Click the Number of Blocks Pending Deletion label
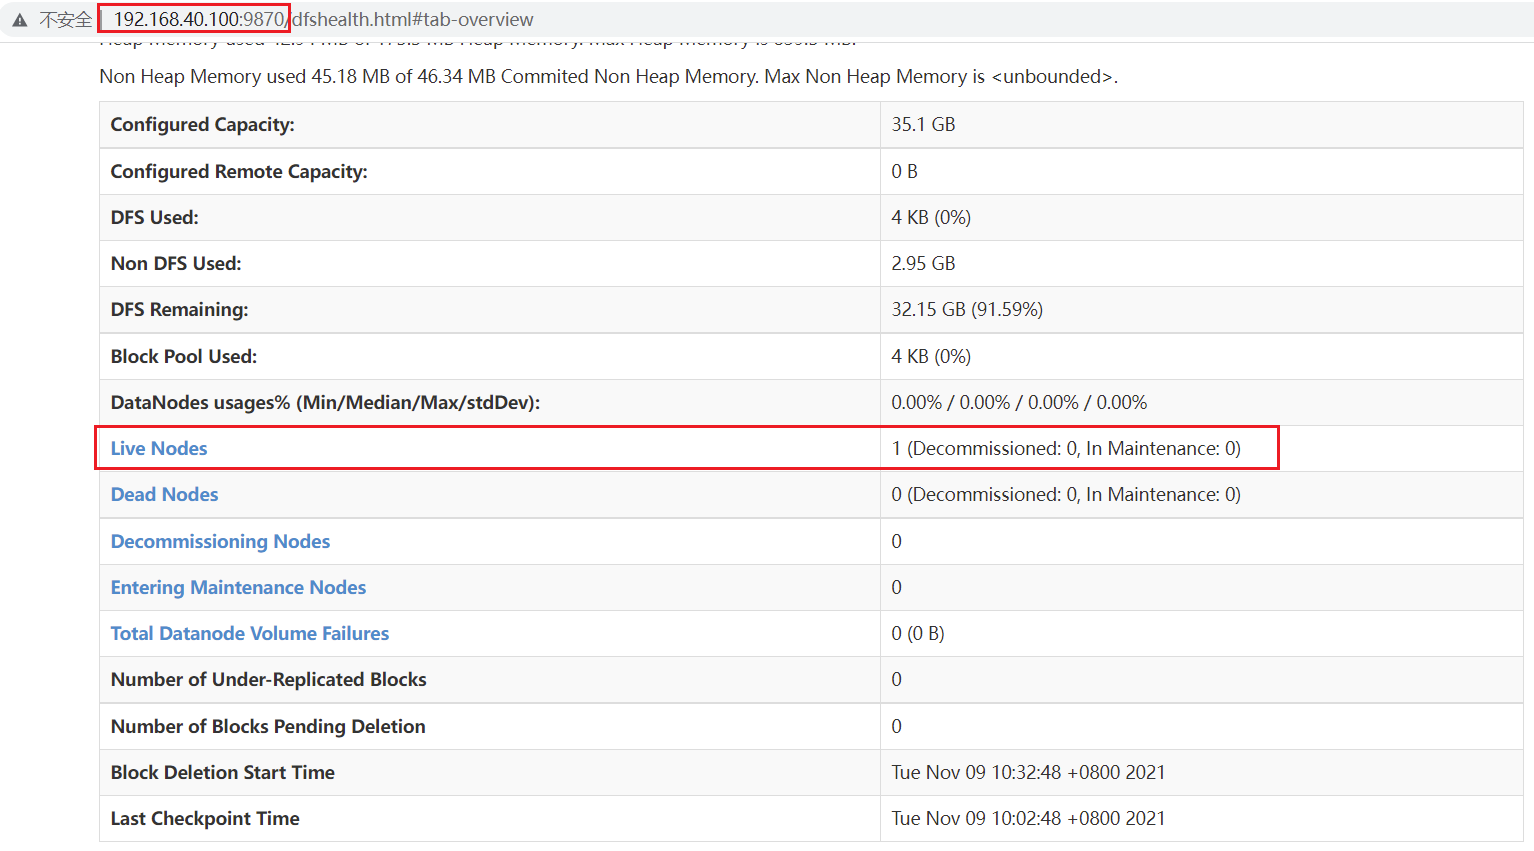1534x851 pixels. pyautogui.click(x=268, y=726)
